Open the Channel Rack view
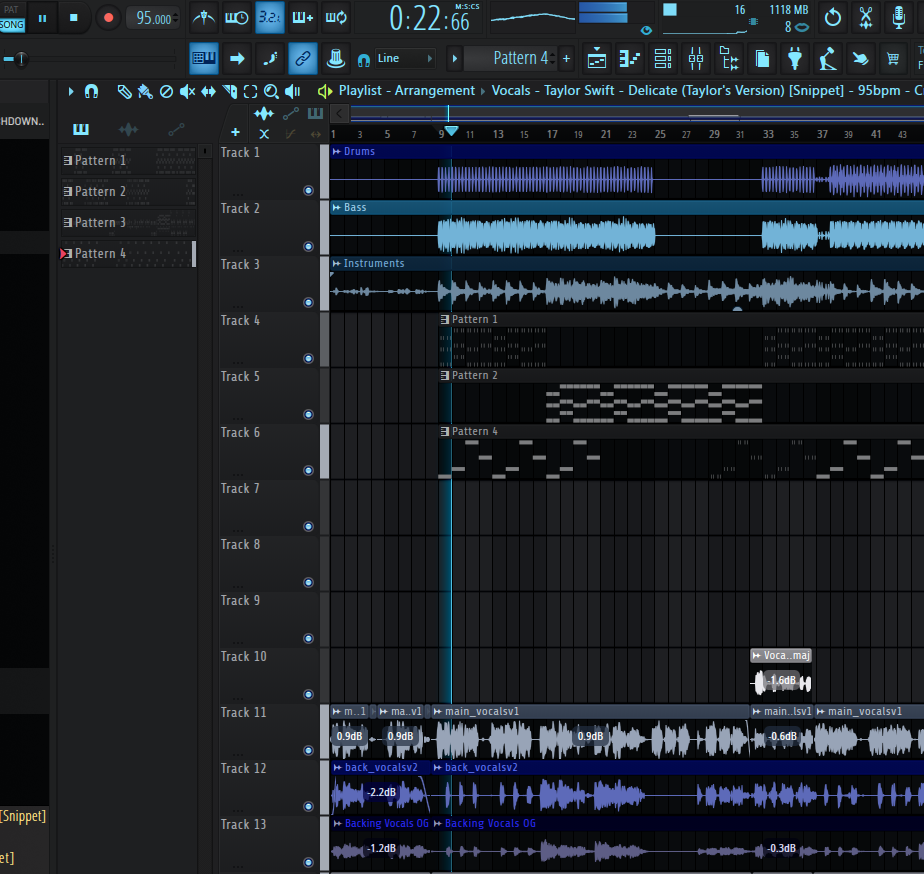The height and width of the screenshot is (874, 924). tap(663, 59)
